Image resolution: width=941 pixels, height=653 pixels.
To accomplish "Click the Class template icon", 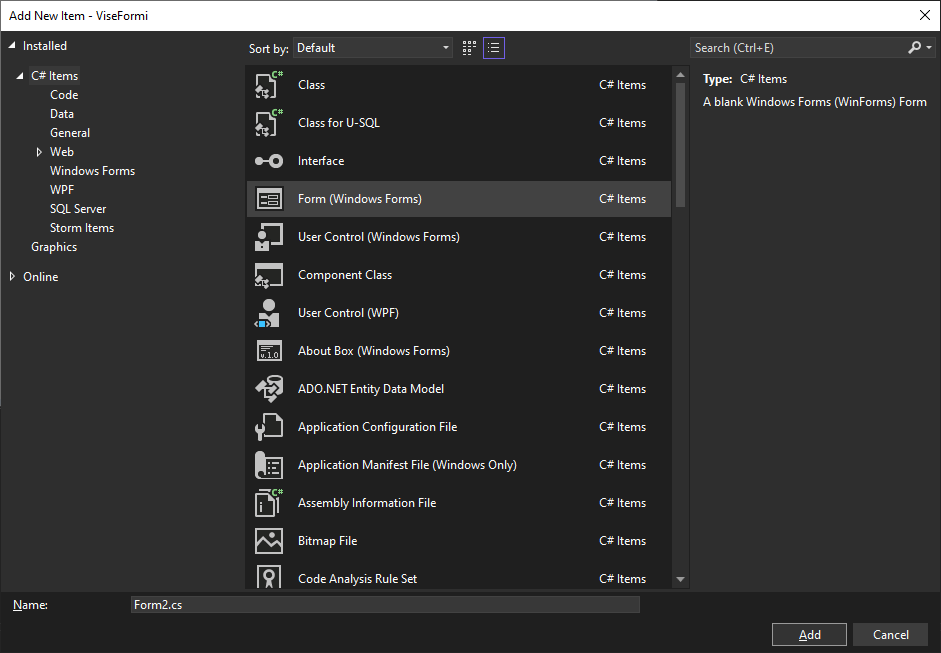I will pyautogui.click(x=268, y=85).
